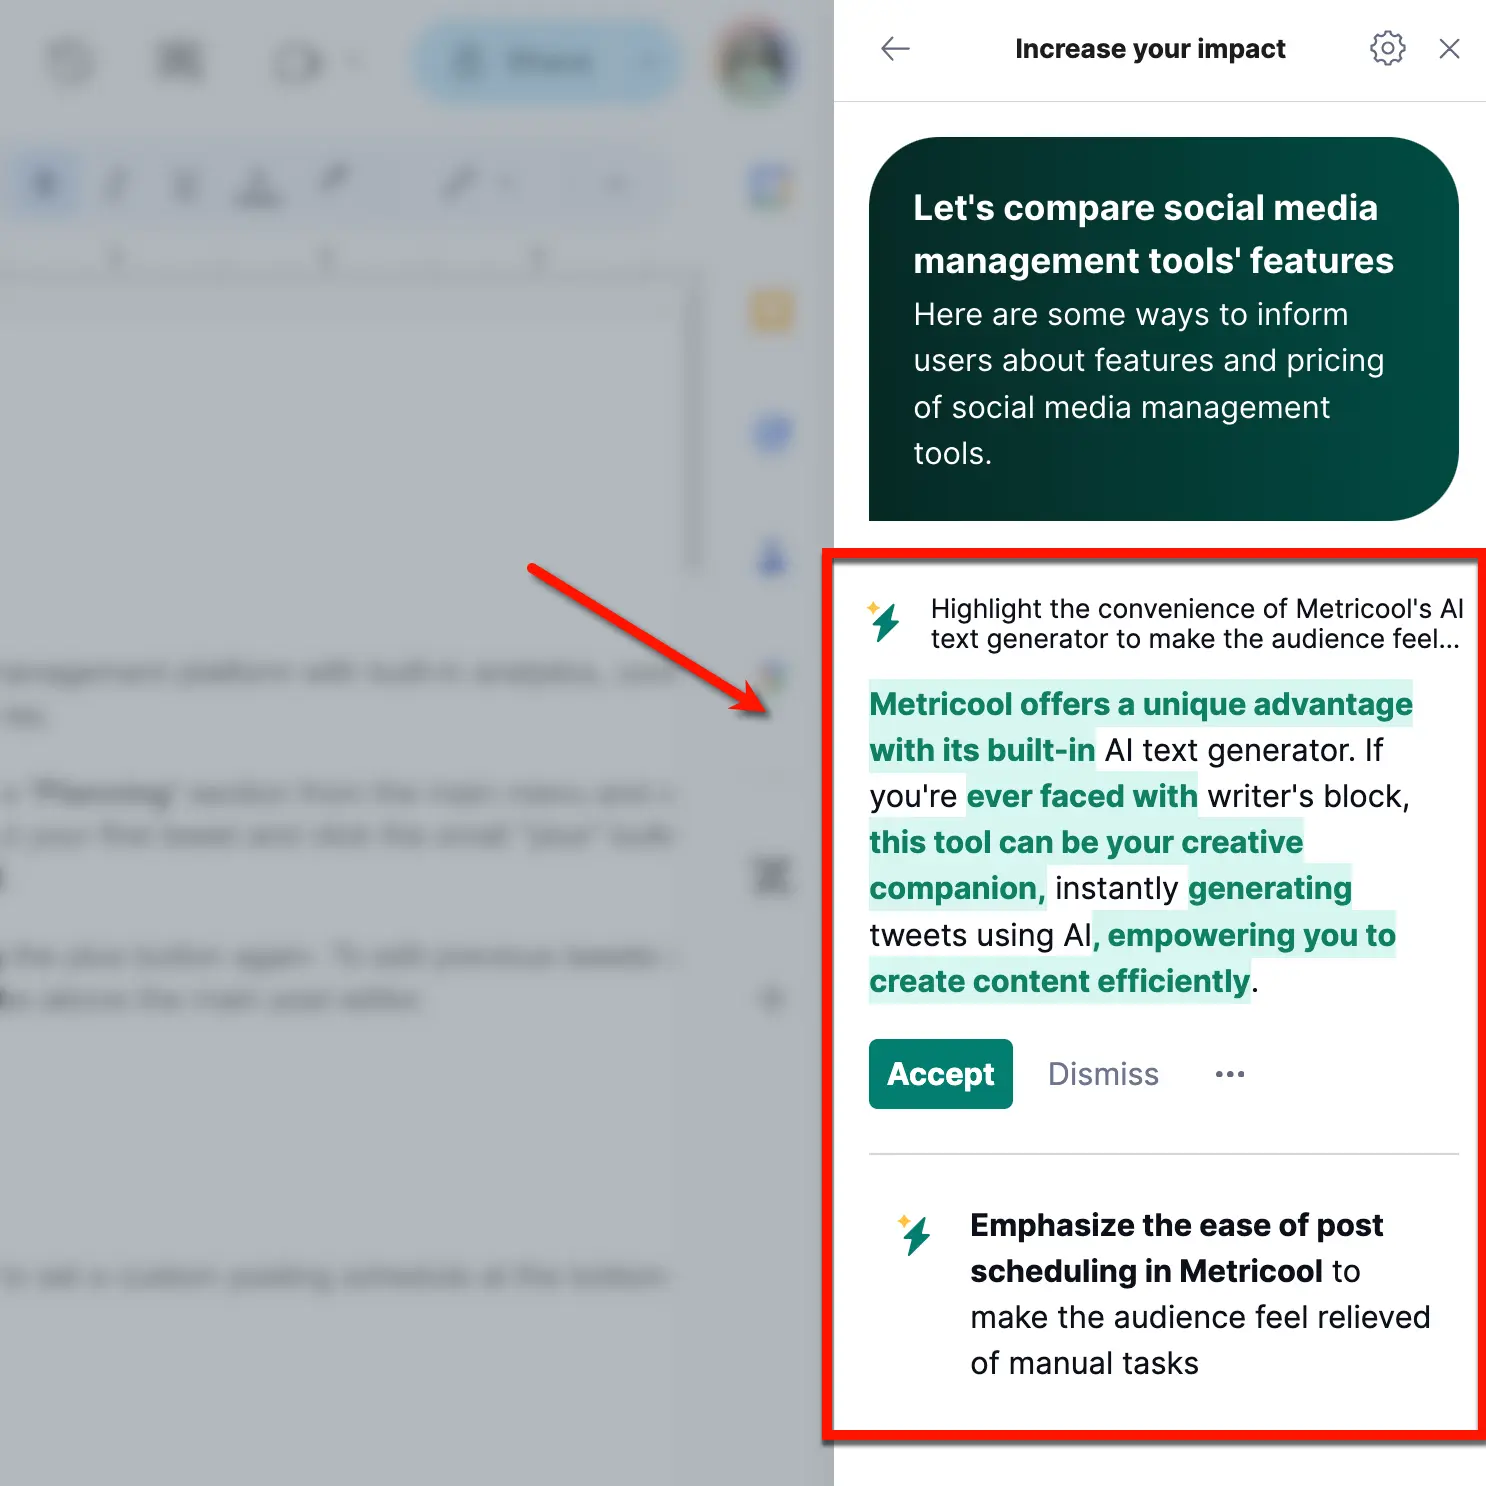Image resolution: width=1486 pixels, height=1486 pixels.
Task: Toggle italic formatting in the toolbar
Action: [117, 184]
